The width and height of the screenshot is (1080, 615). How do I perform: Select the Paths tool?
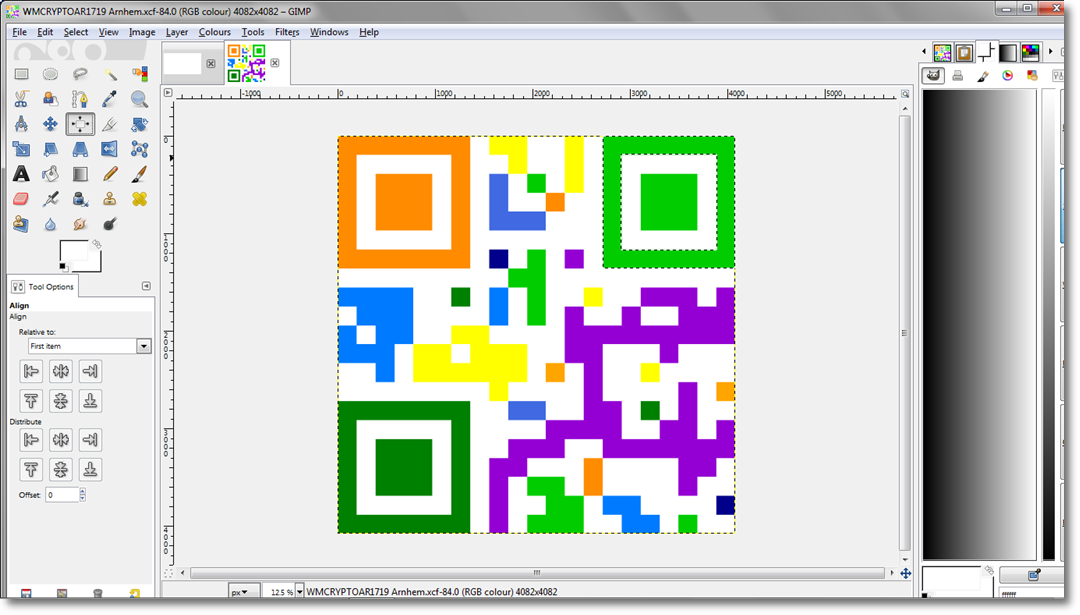click(80, 99)
